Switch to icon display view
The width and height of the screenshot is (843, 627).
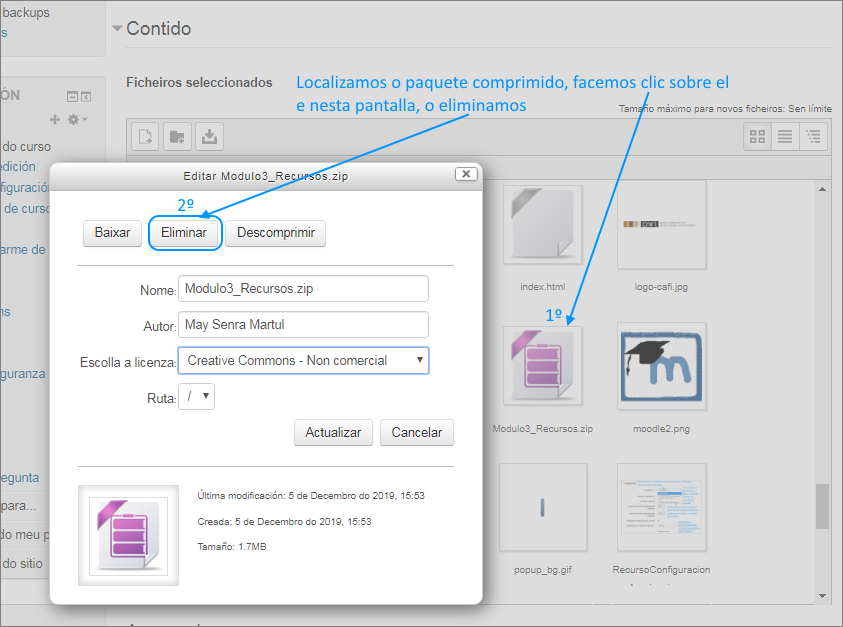[757, 137]
